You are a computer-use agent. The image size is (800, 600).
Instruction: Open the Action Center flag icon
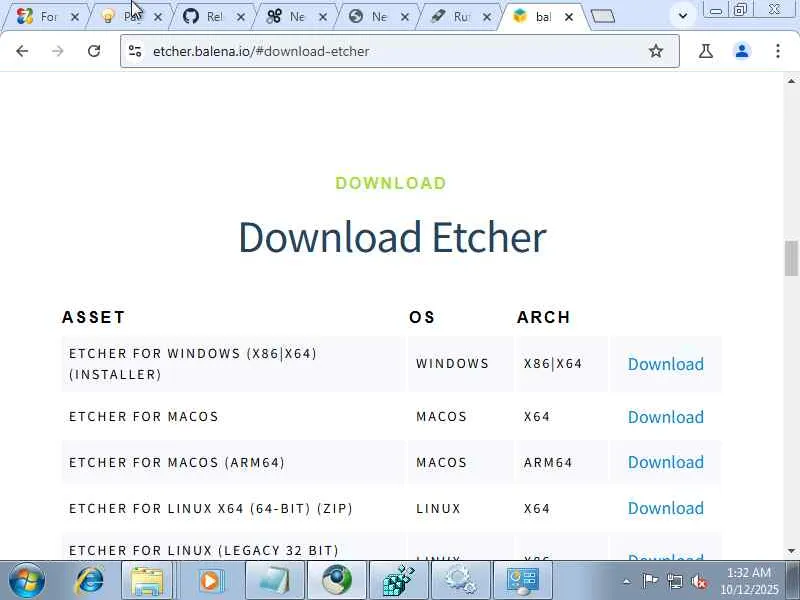coord(650,581)
